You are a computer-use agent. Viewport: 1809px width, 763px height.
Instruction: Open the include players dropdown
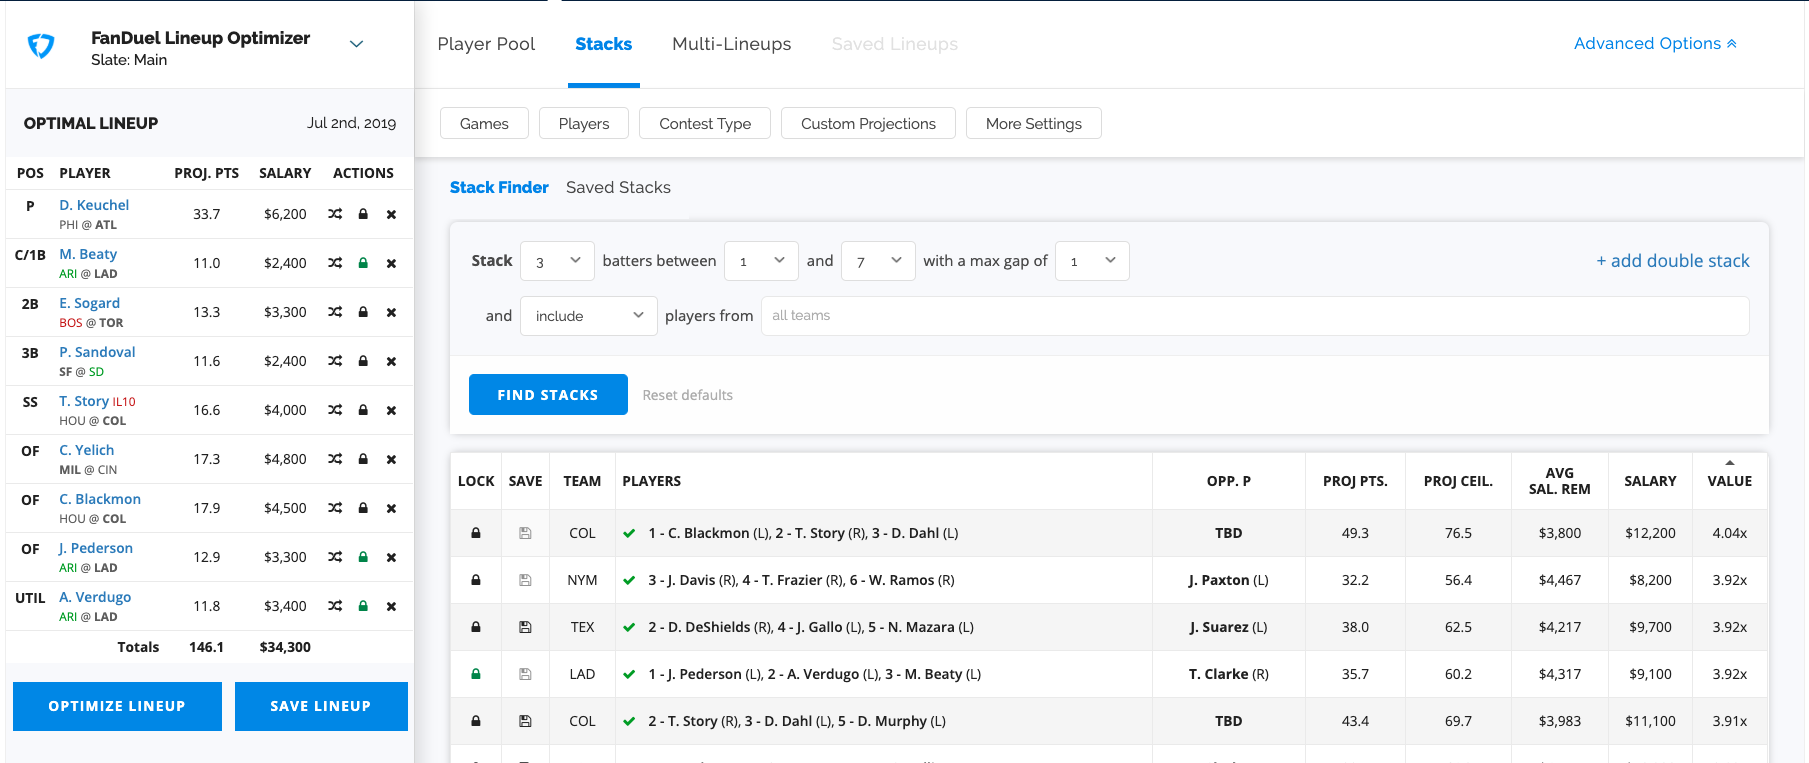(589, 316)
